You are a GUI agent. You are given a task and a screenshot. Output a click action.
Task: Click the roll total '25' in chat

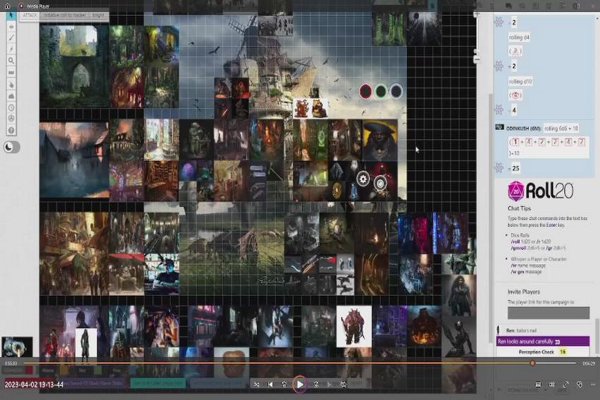pyautogui.click(x=516, y=168)
